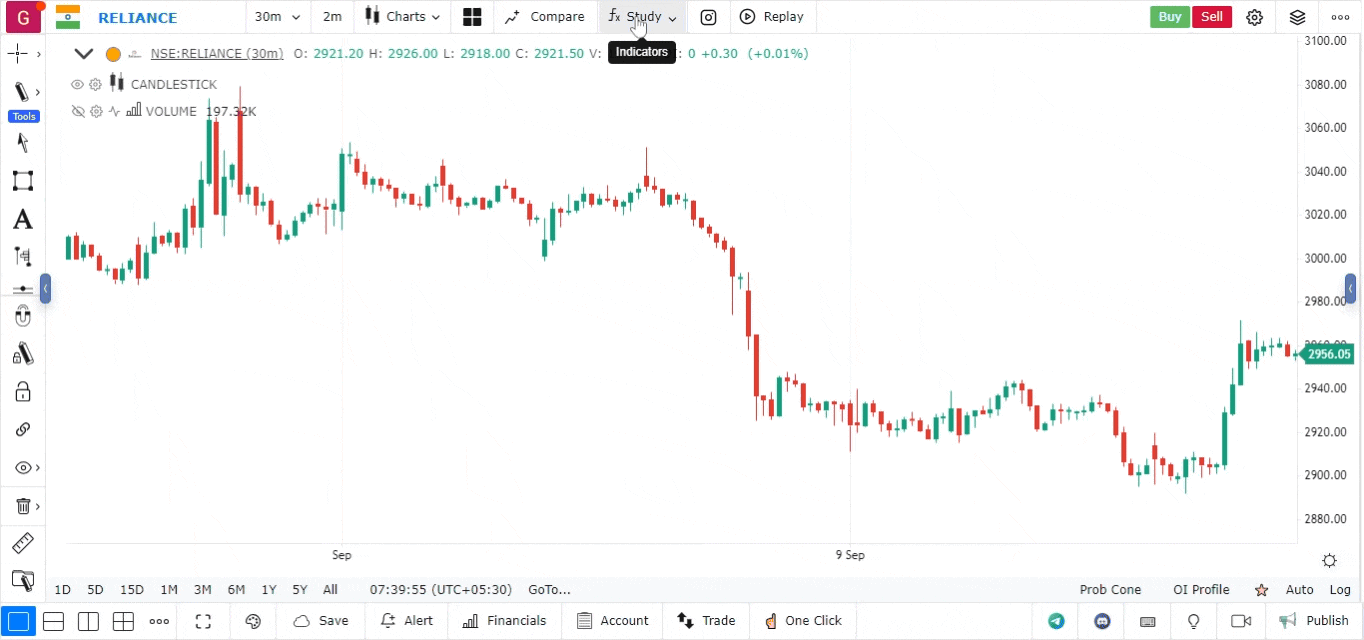Open the 30m interval dropdown
Viewport: 1364px width, 640px height.
point(277,17)
